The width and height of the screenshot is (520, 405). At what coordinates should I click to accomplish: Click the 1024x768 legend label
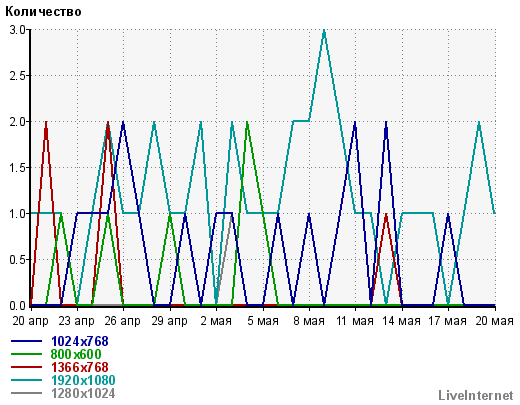80,341
